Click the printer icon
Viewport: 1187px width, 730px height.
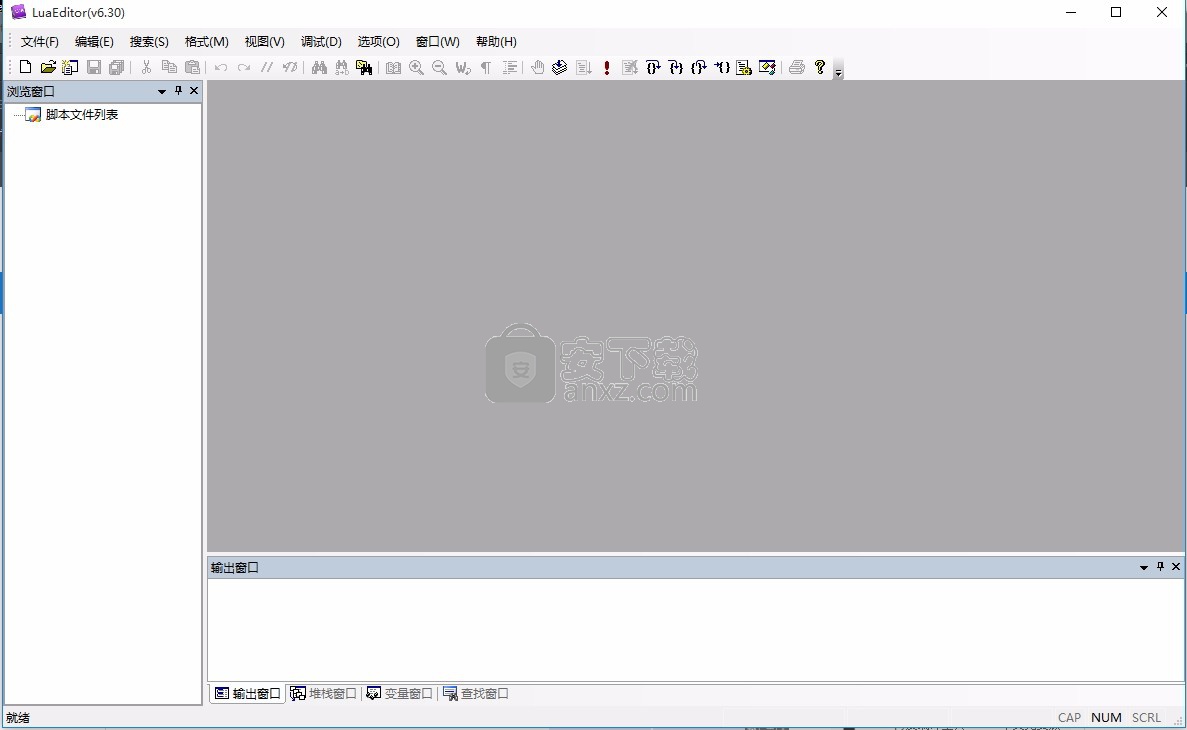pyautogui.click(x=796, y=67)
